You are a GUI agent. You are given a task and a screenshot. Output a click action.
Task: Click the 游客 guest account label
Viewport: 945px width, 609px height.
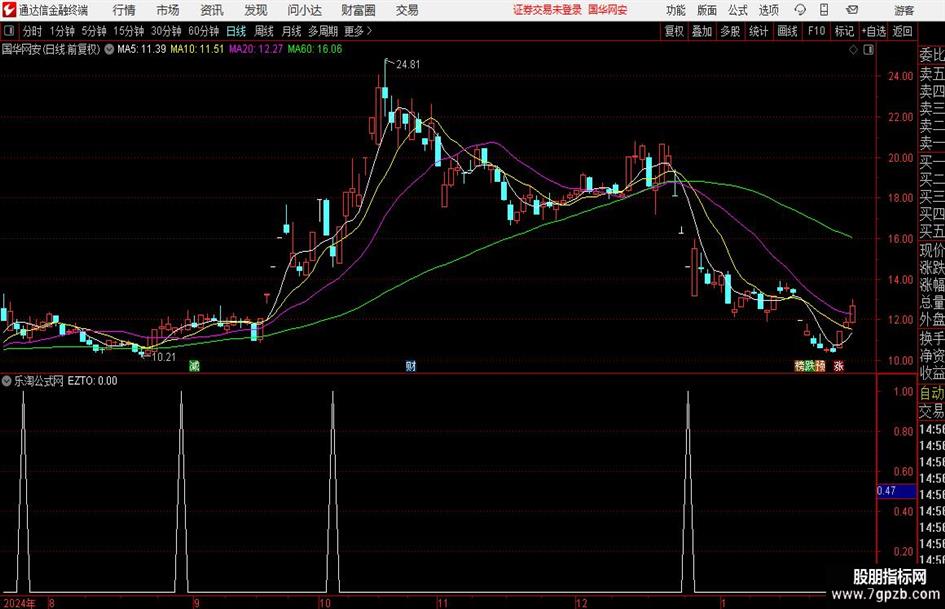click(904, 10)
